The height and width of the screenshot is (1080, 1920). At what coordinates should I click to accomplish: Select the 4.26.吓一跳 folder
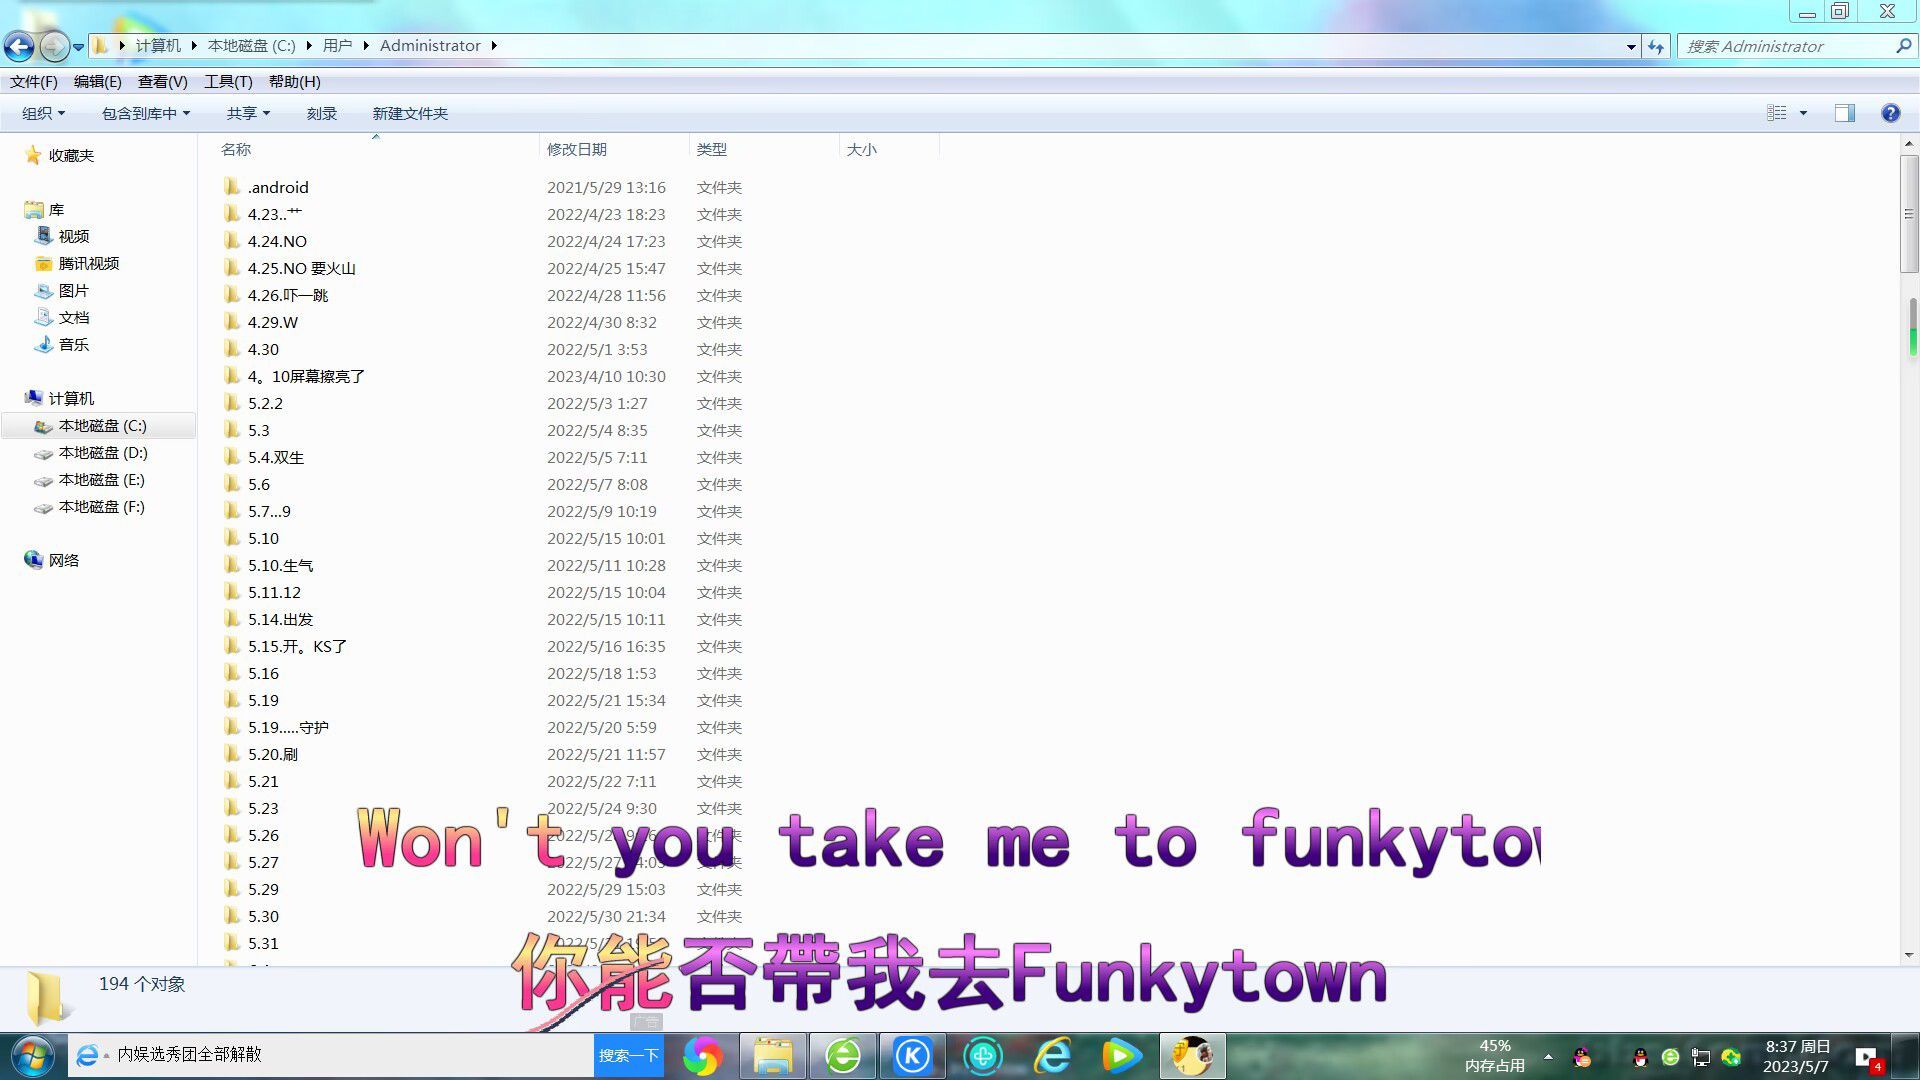(x=287, y=296)
